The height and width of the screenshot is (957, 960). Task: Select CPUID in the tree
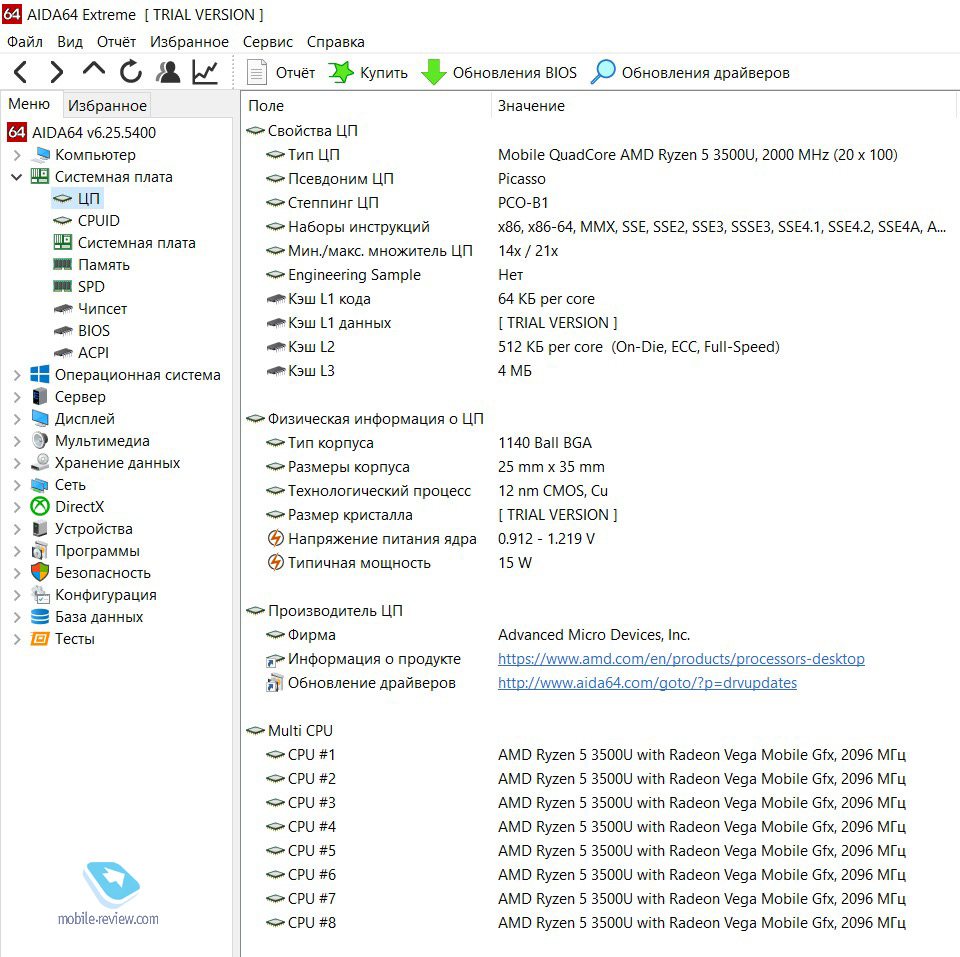click(98, 221)
